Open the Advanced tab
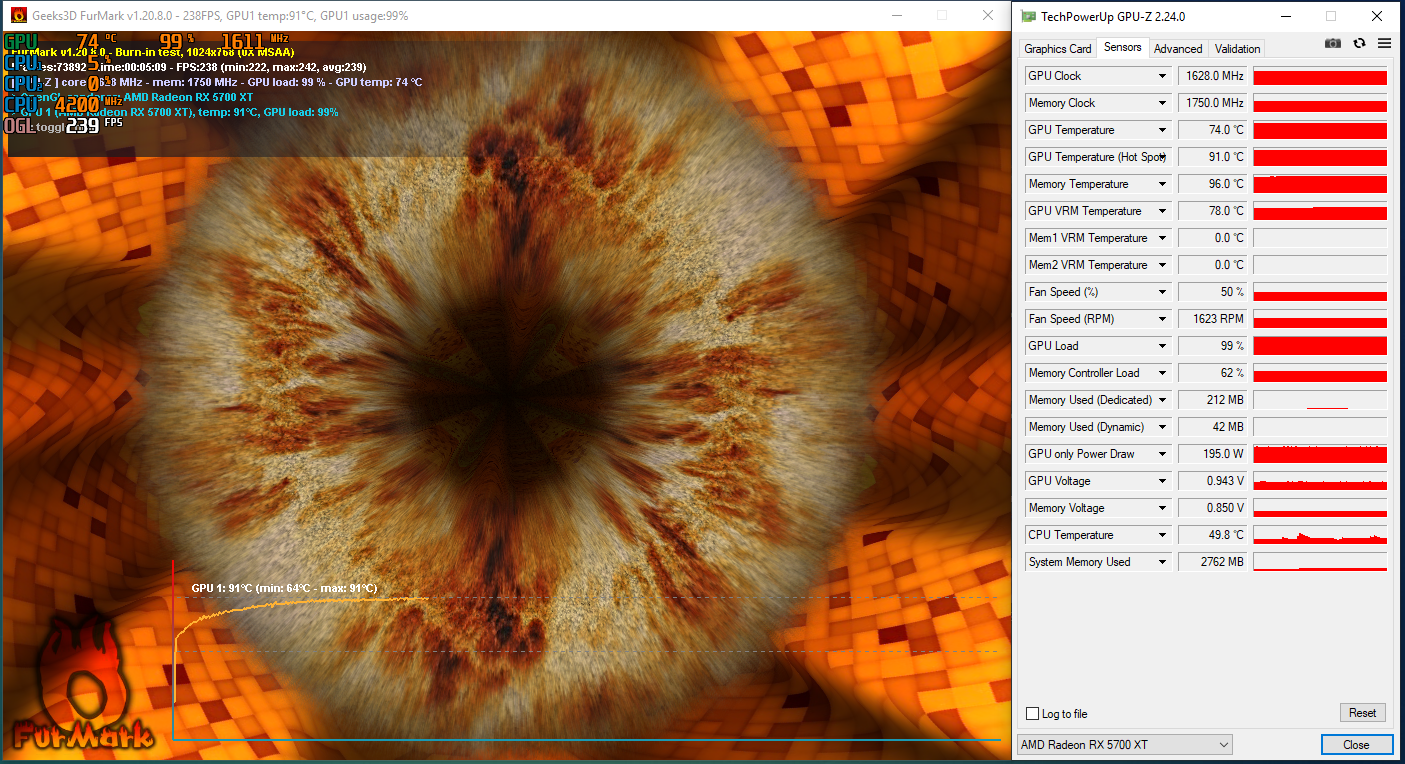This screenshot has width=1405, height=764. pyautogui.click(x=1178, y=48)
